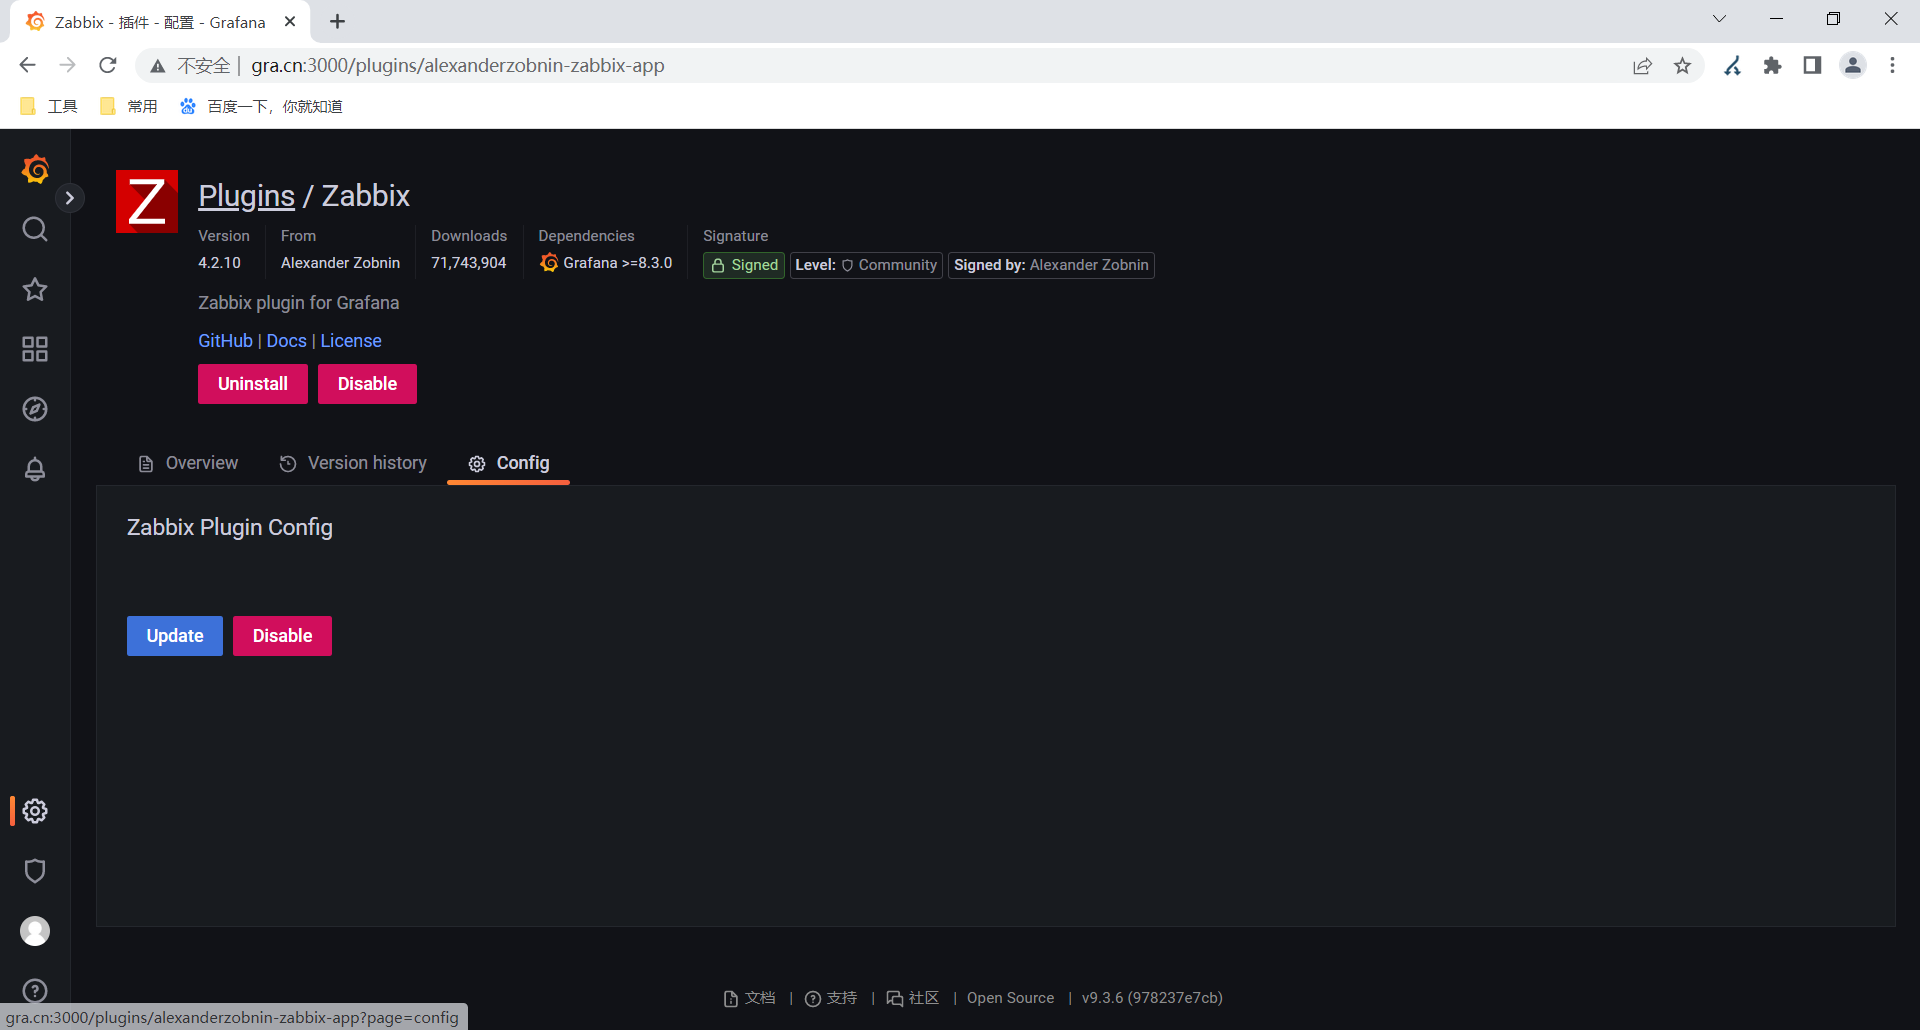Click the share page icon in address bar

[1642, 66]
